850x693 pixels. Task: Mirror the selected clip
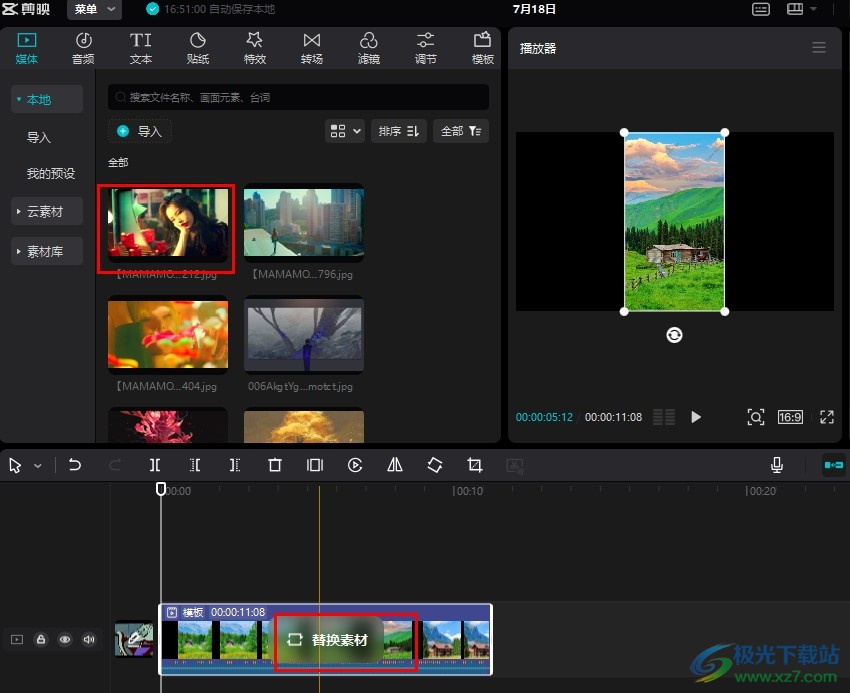point(395,465)
